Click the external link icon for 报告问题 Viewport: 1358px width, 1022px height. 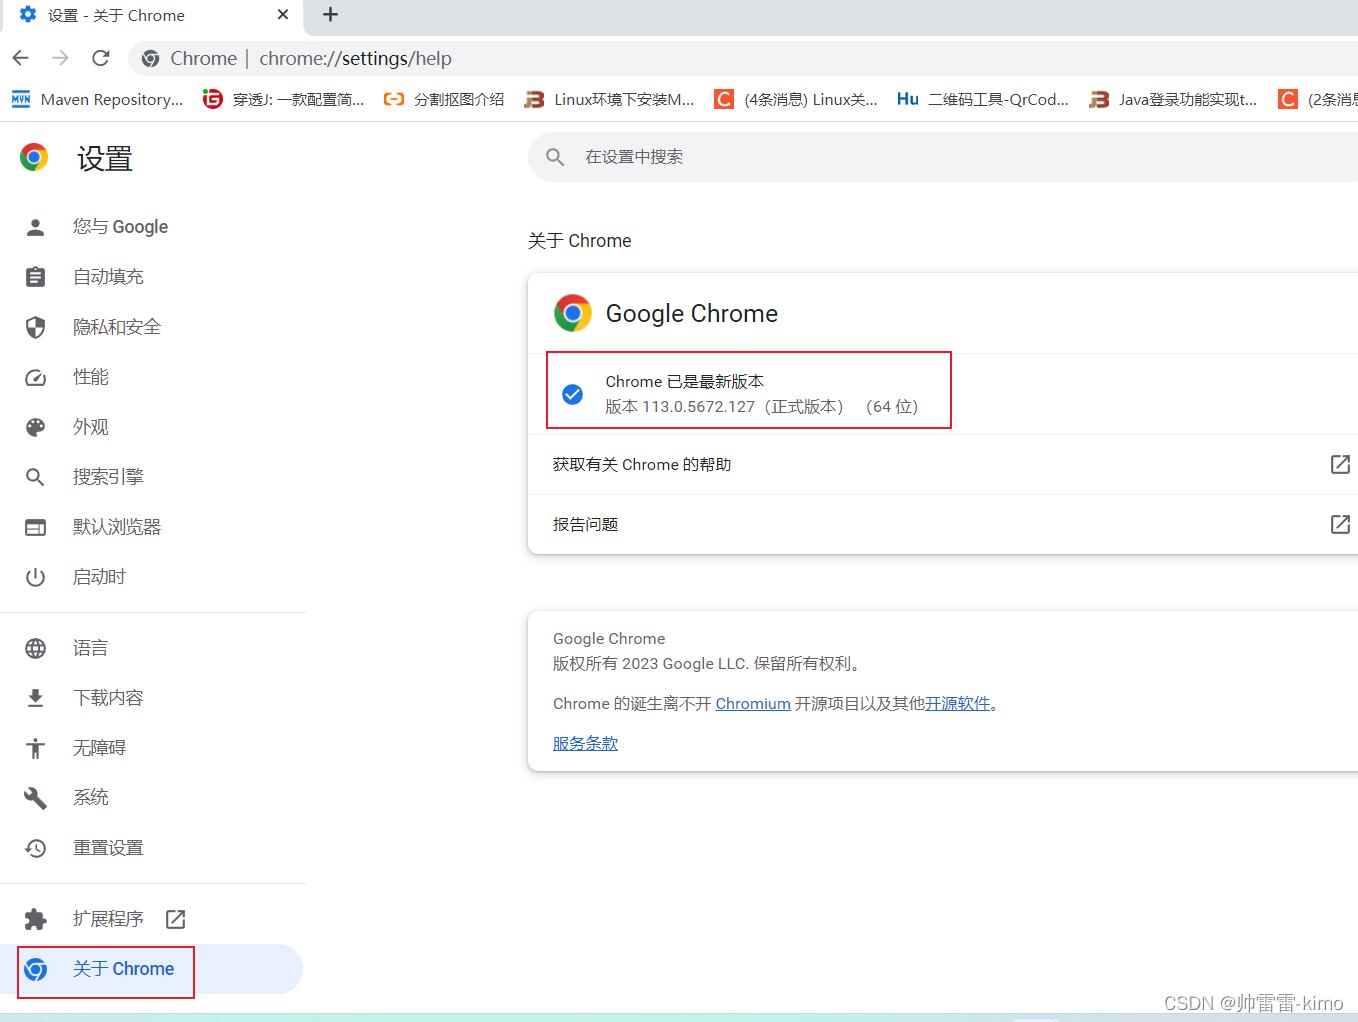coord(1340,524)
